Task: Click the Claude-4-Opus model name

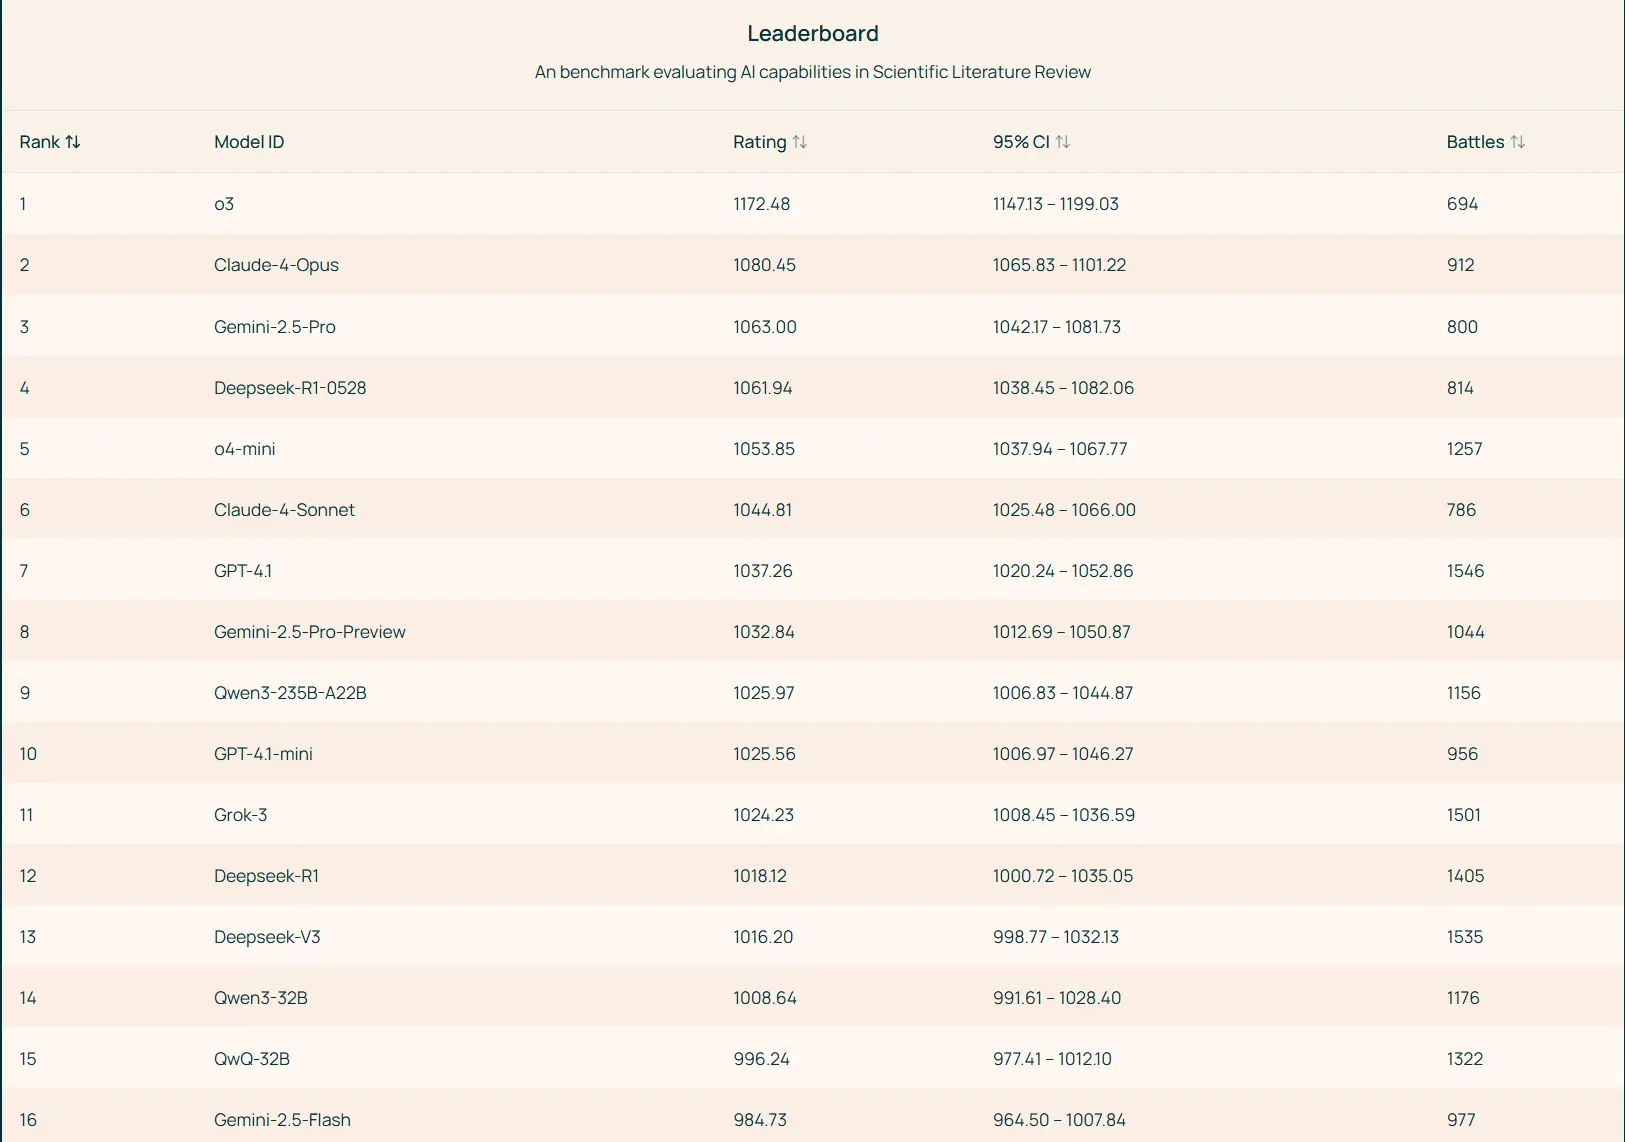Action: coord(276,265)
